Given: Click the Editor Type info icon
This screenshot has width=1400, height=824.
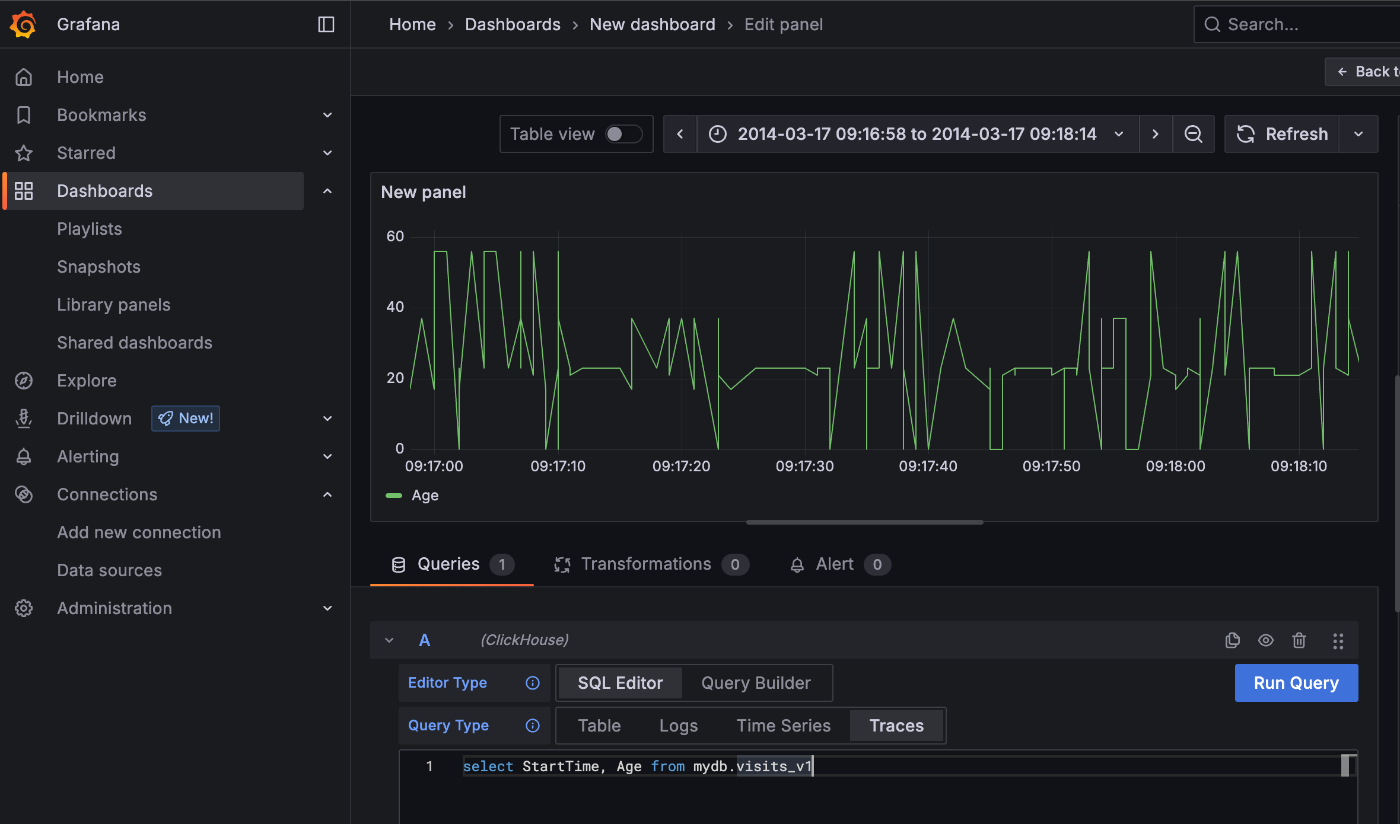Looking at the screenshot, I should [533, 683].
